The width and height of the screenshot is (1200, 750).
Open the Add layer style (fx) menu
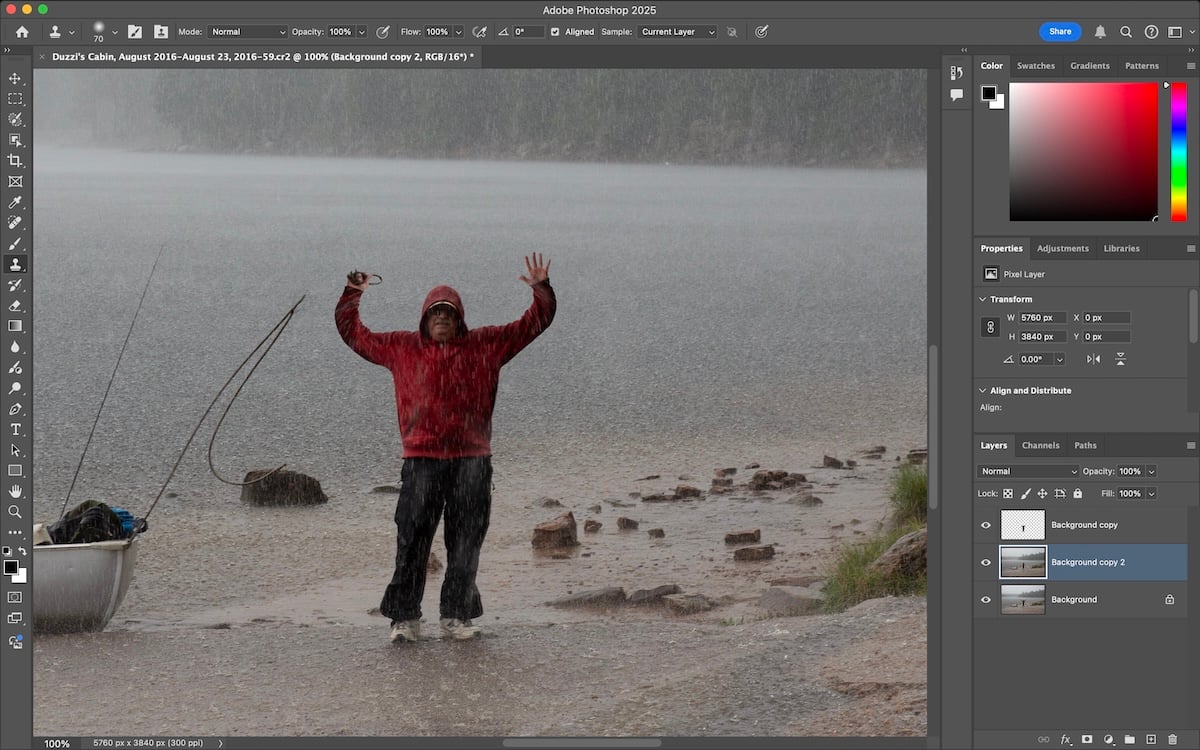tap(1066, 740)
